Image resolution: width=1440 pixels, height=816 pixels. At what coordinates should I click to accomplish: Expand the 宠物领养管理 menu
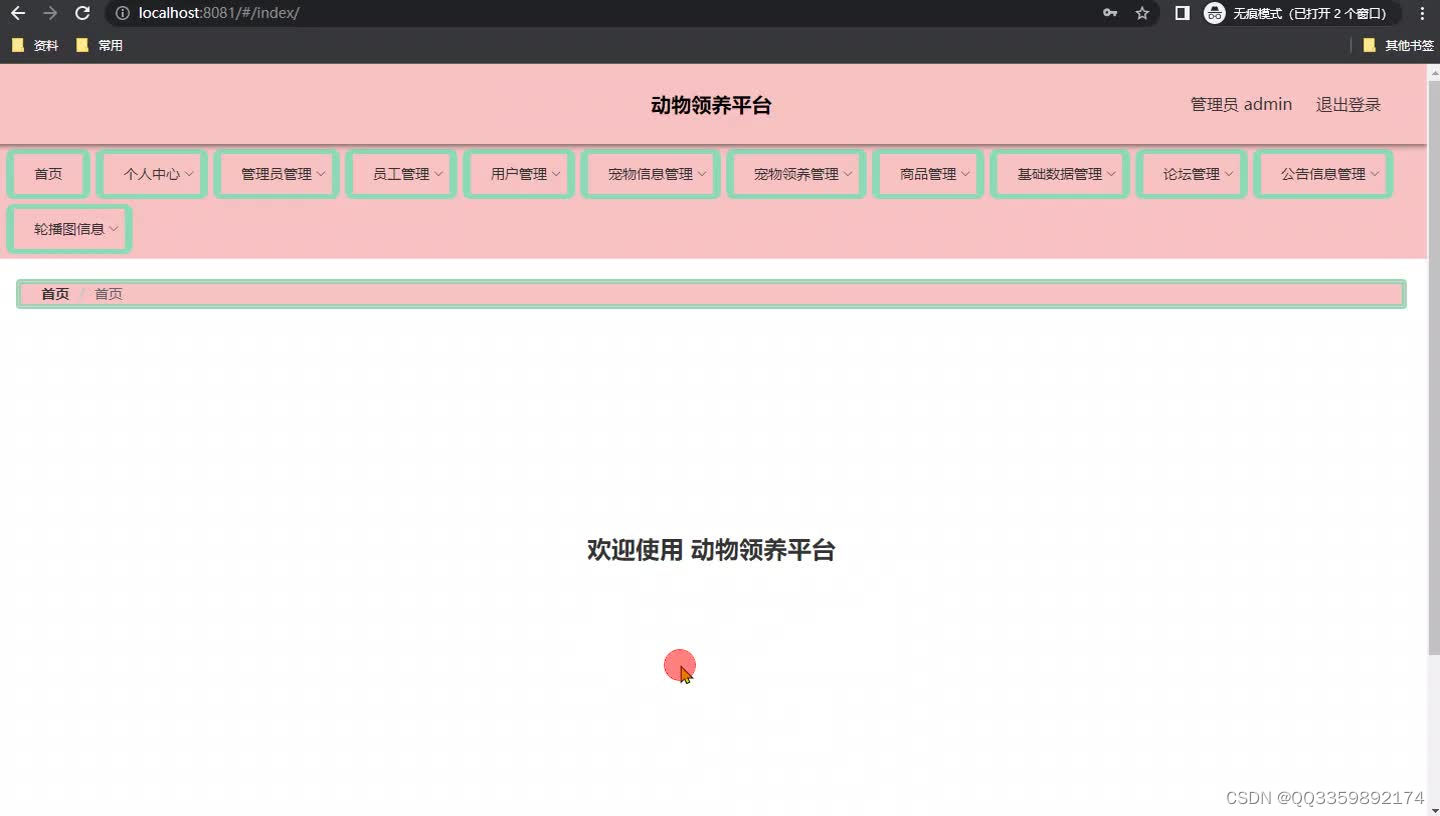click(797, 174)
